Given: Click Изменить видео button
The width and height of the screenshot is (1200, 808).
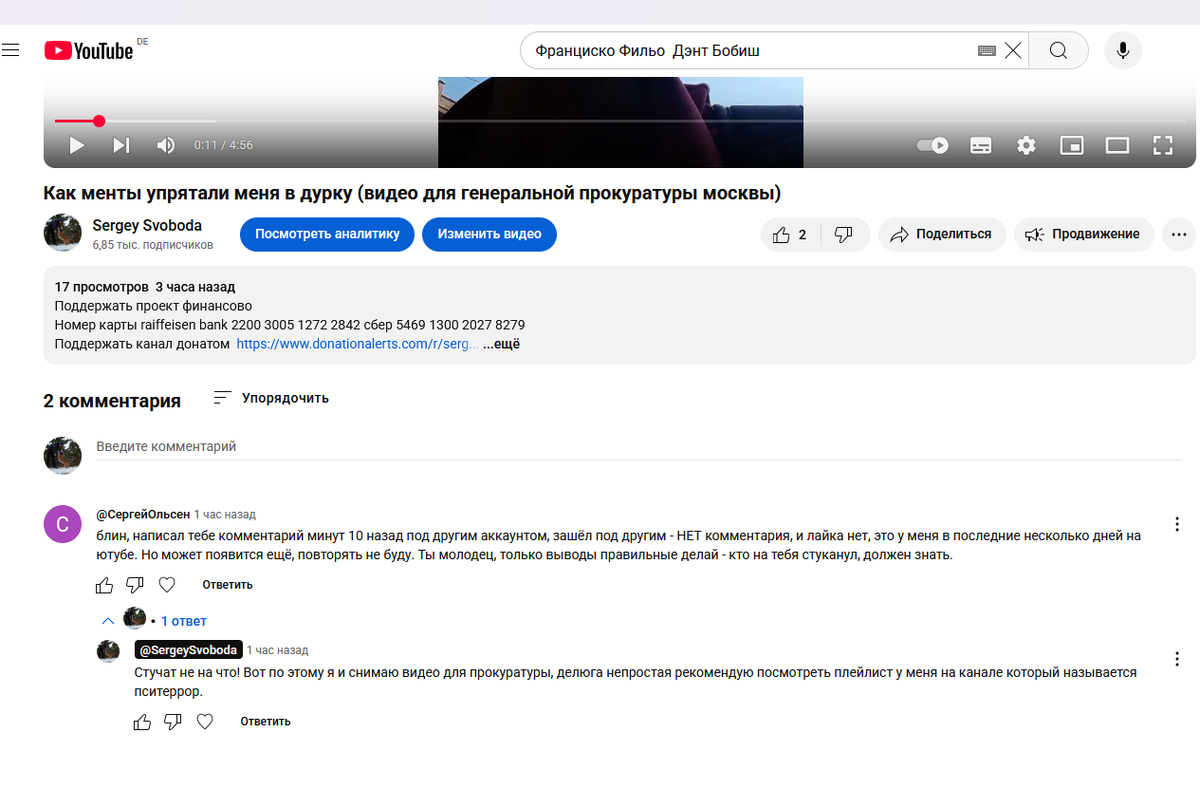Looking at the screenshot, I should 489,234.
